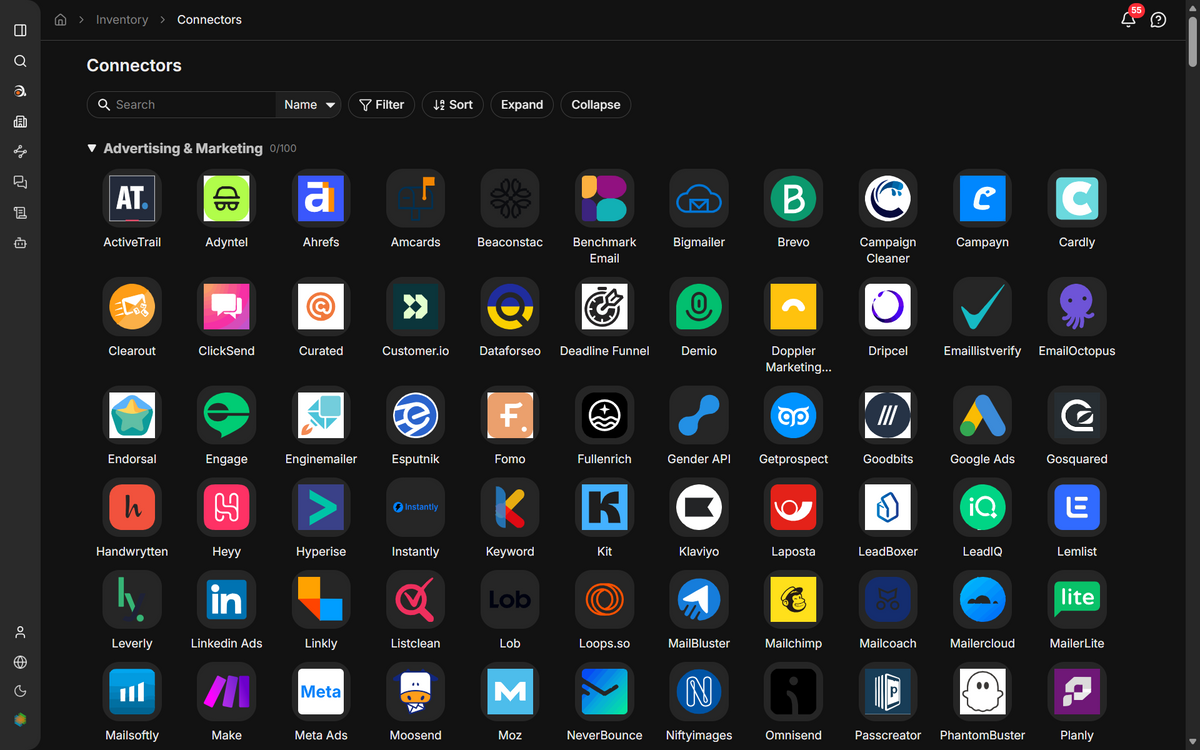The width and height of the screenshot is (1200, 750).
Task: Open the language globe icon
Action: click(x=20, y=662)
